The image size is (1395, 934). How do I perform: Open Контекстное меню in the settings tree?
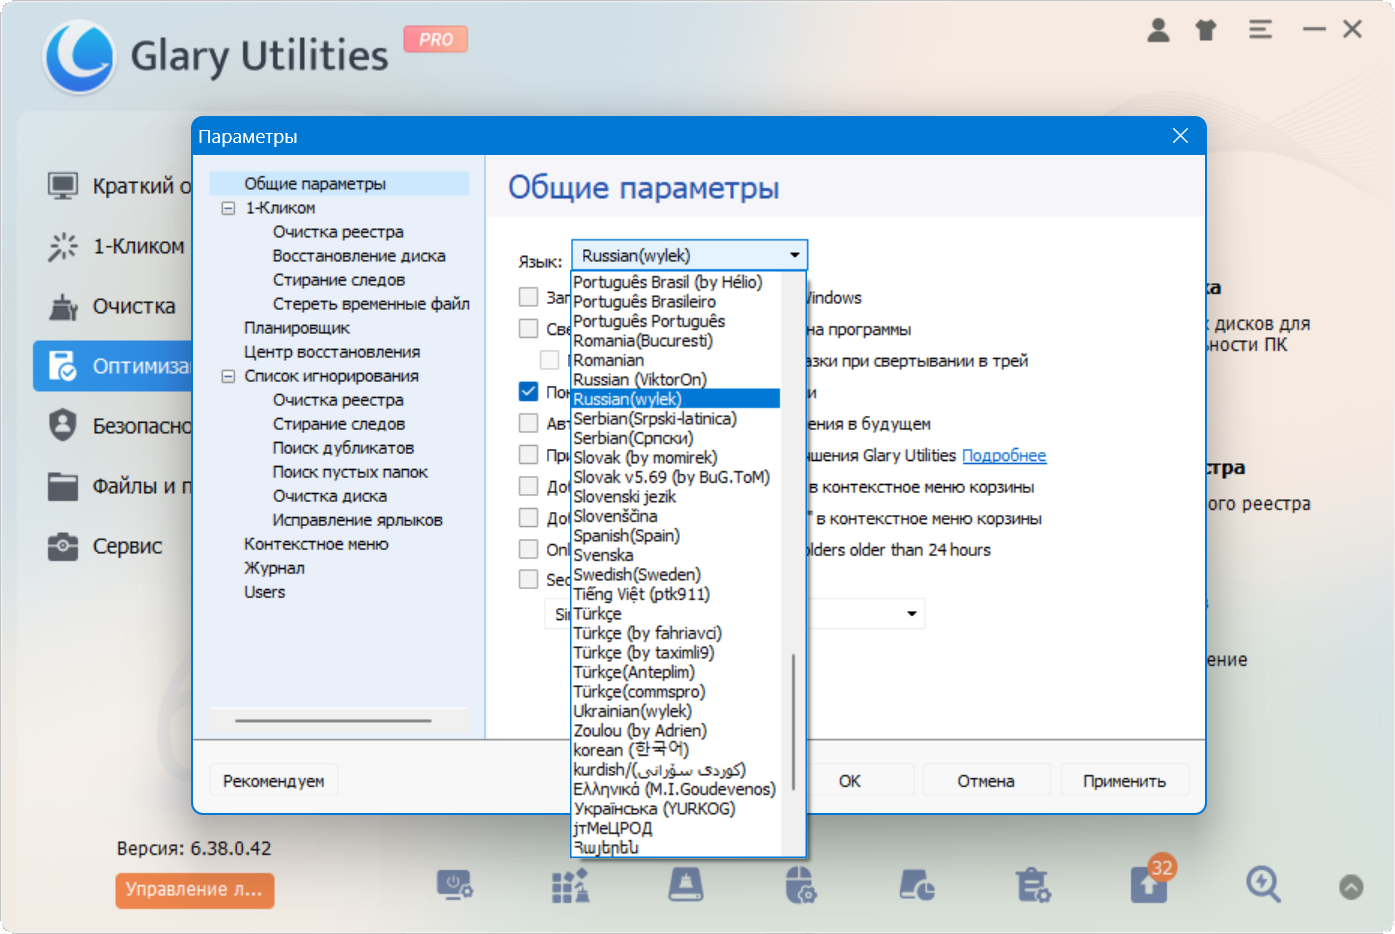click(x=316, y=544)
